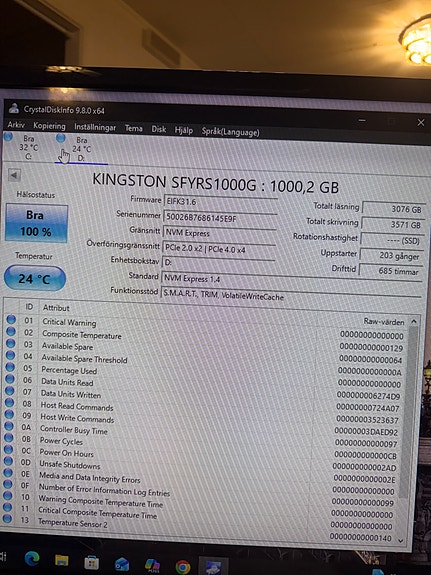Open the Språk(Language) menu
The width and height of the screenshot is (431, 575).
(x=230, y=132)
